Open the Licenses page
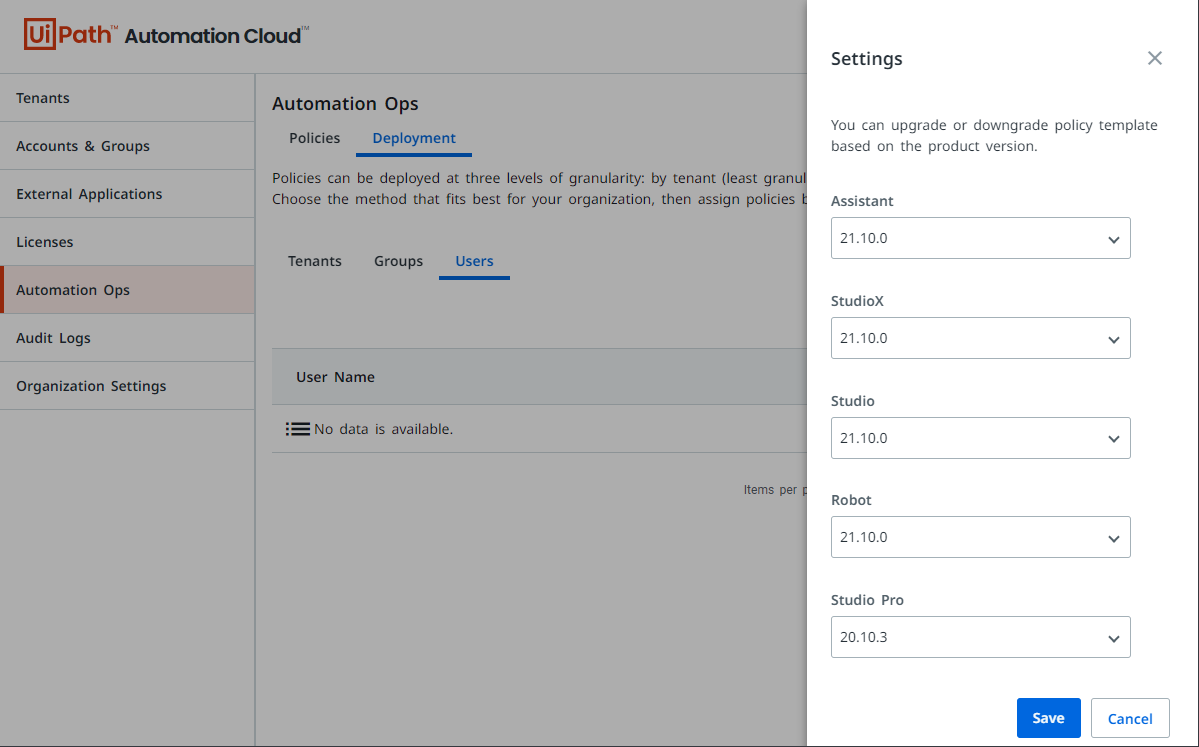The height and width of the screenshot is (747, 1199). tap(127, 242)
